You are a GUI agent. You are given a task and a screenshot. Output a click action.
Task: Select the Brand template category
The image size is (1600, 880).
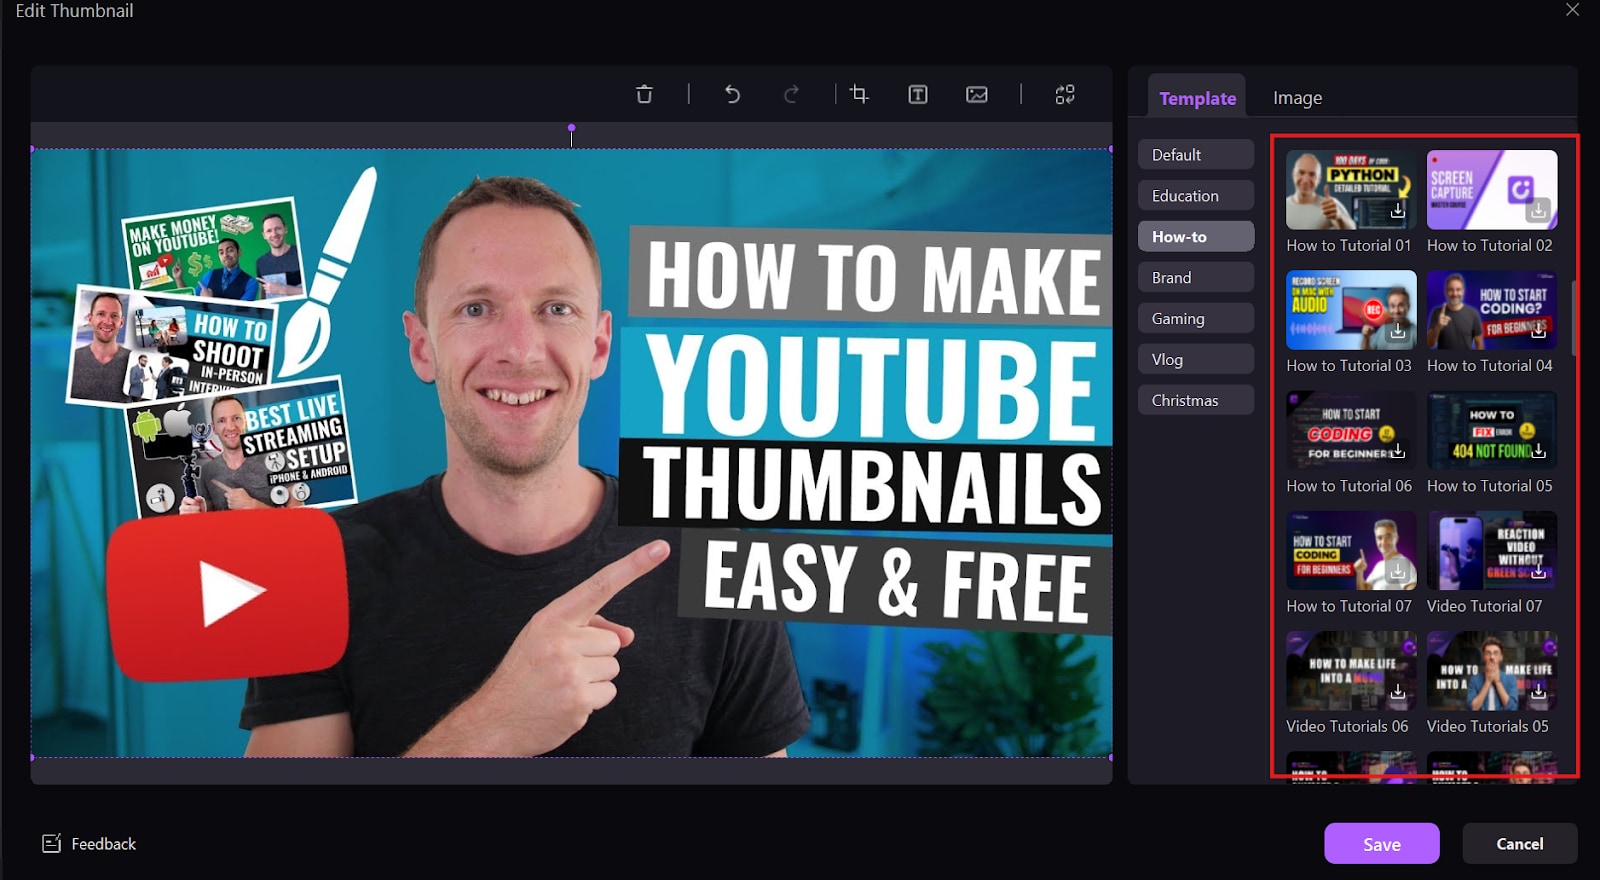[1196, 278]
